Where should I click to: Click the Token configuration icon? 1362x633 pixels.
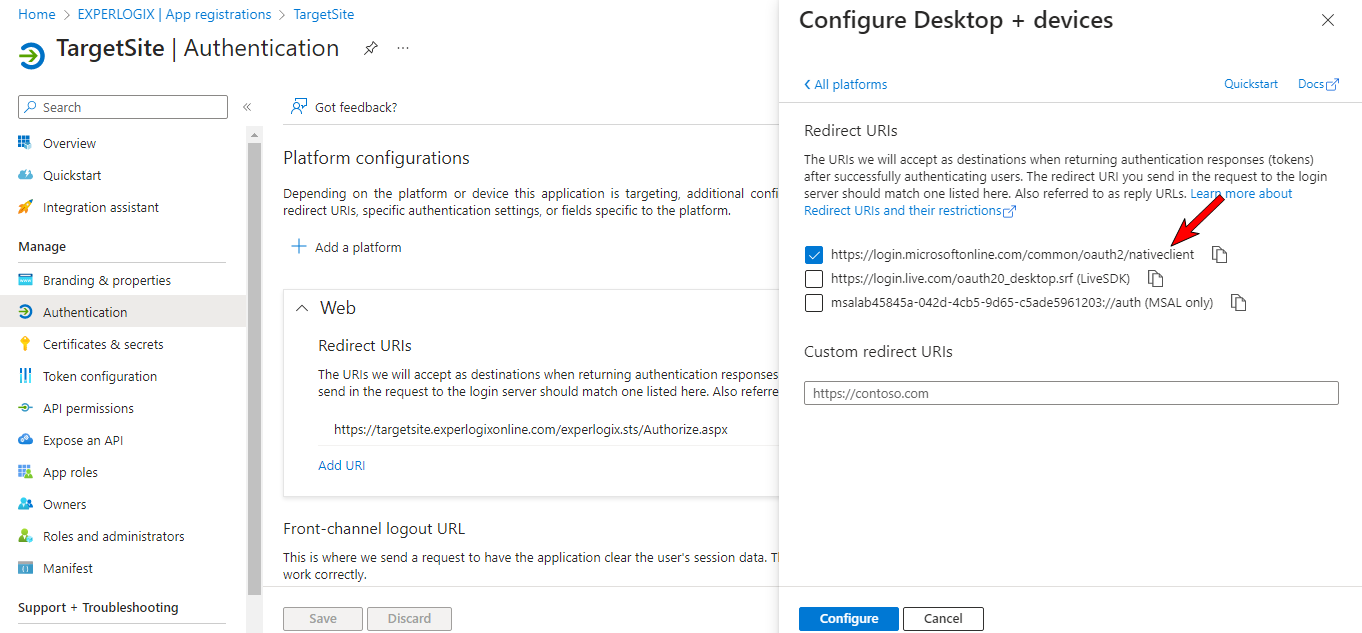pos(26,376)
